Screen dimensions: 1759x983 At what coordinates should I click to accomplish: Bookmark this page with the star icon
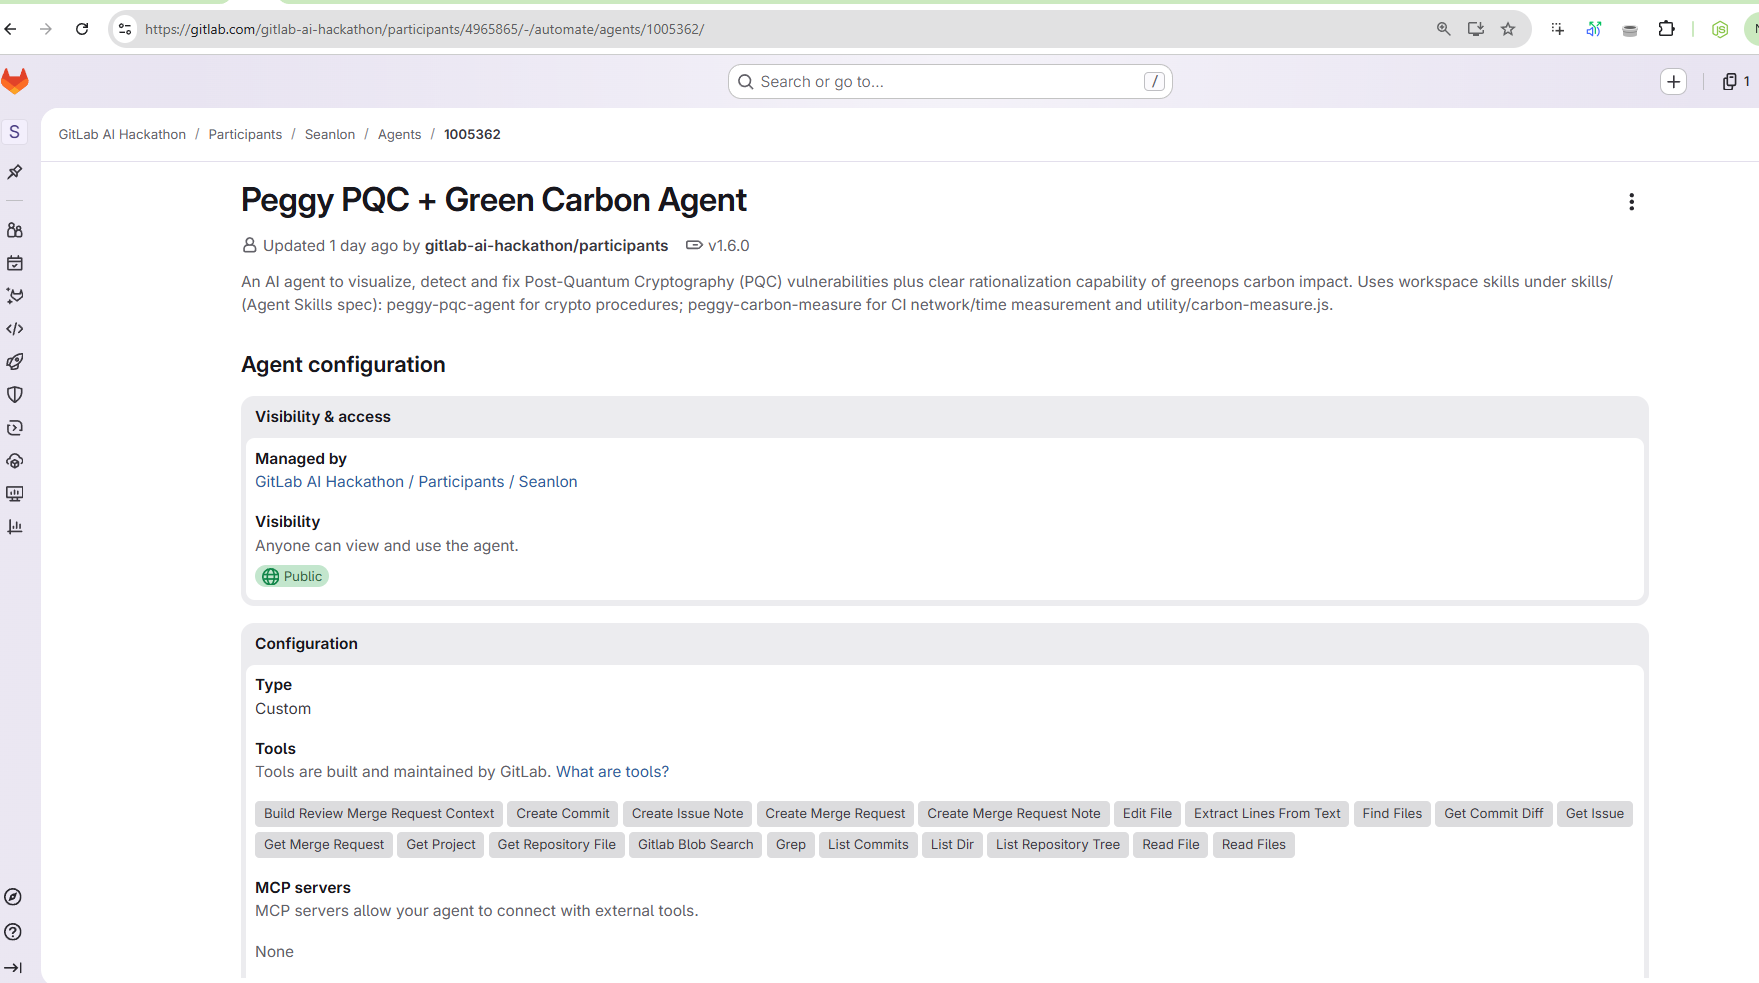1508,29
